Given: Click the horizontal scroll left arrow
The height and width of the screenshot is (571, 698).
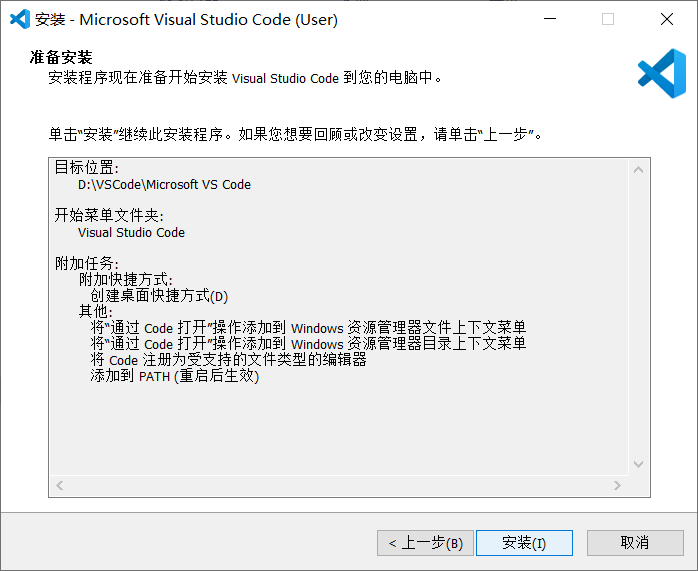Looking at the screenshot, I should pos(59,485).
